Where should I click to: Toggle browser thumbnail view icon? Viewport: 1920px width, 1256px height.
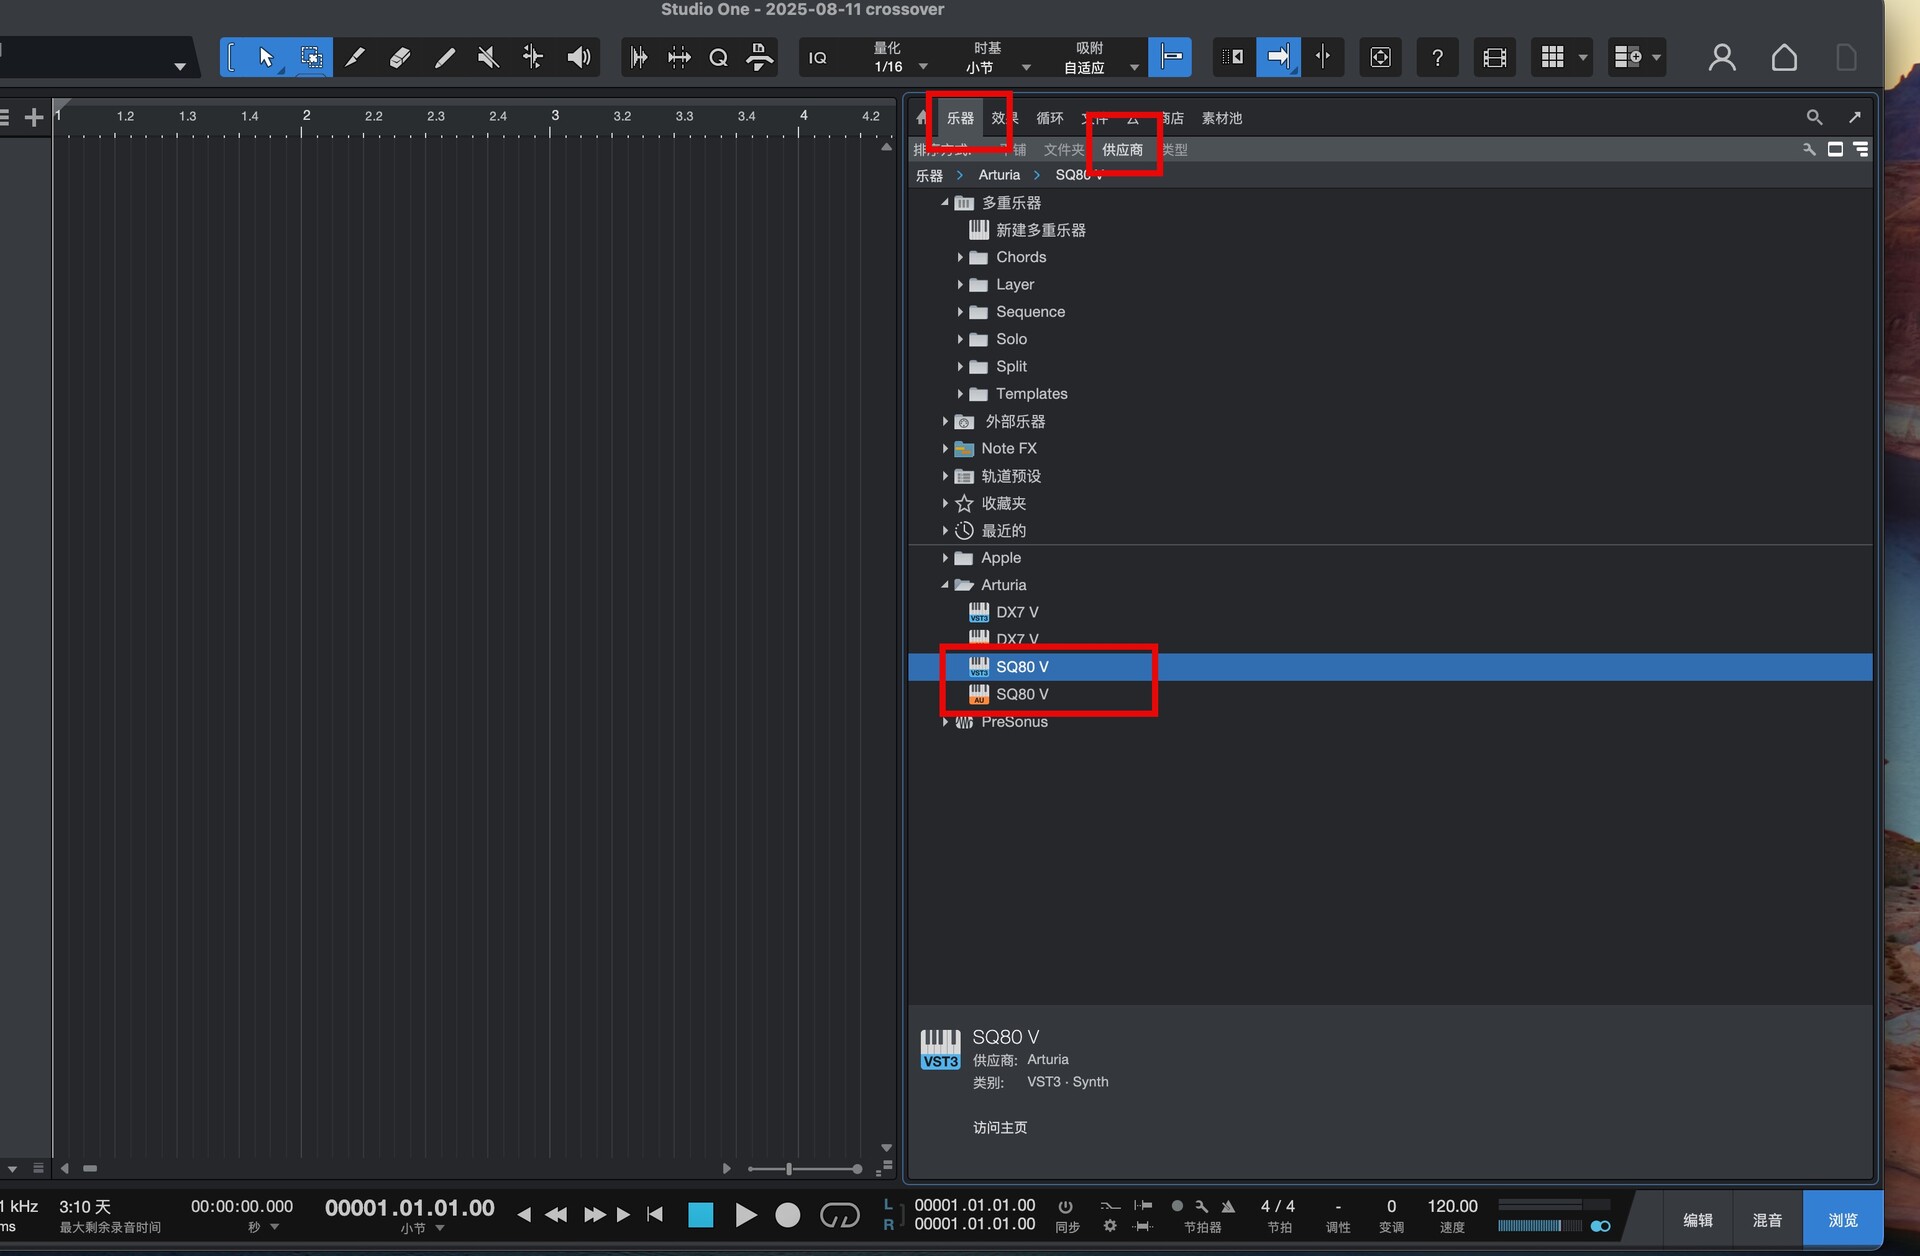(x=1835, y=149)
